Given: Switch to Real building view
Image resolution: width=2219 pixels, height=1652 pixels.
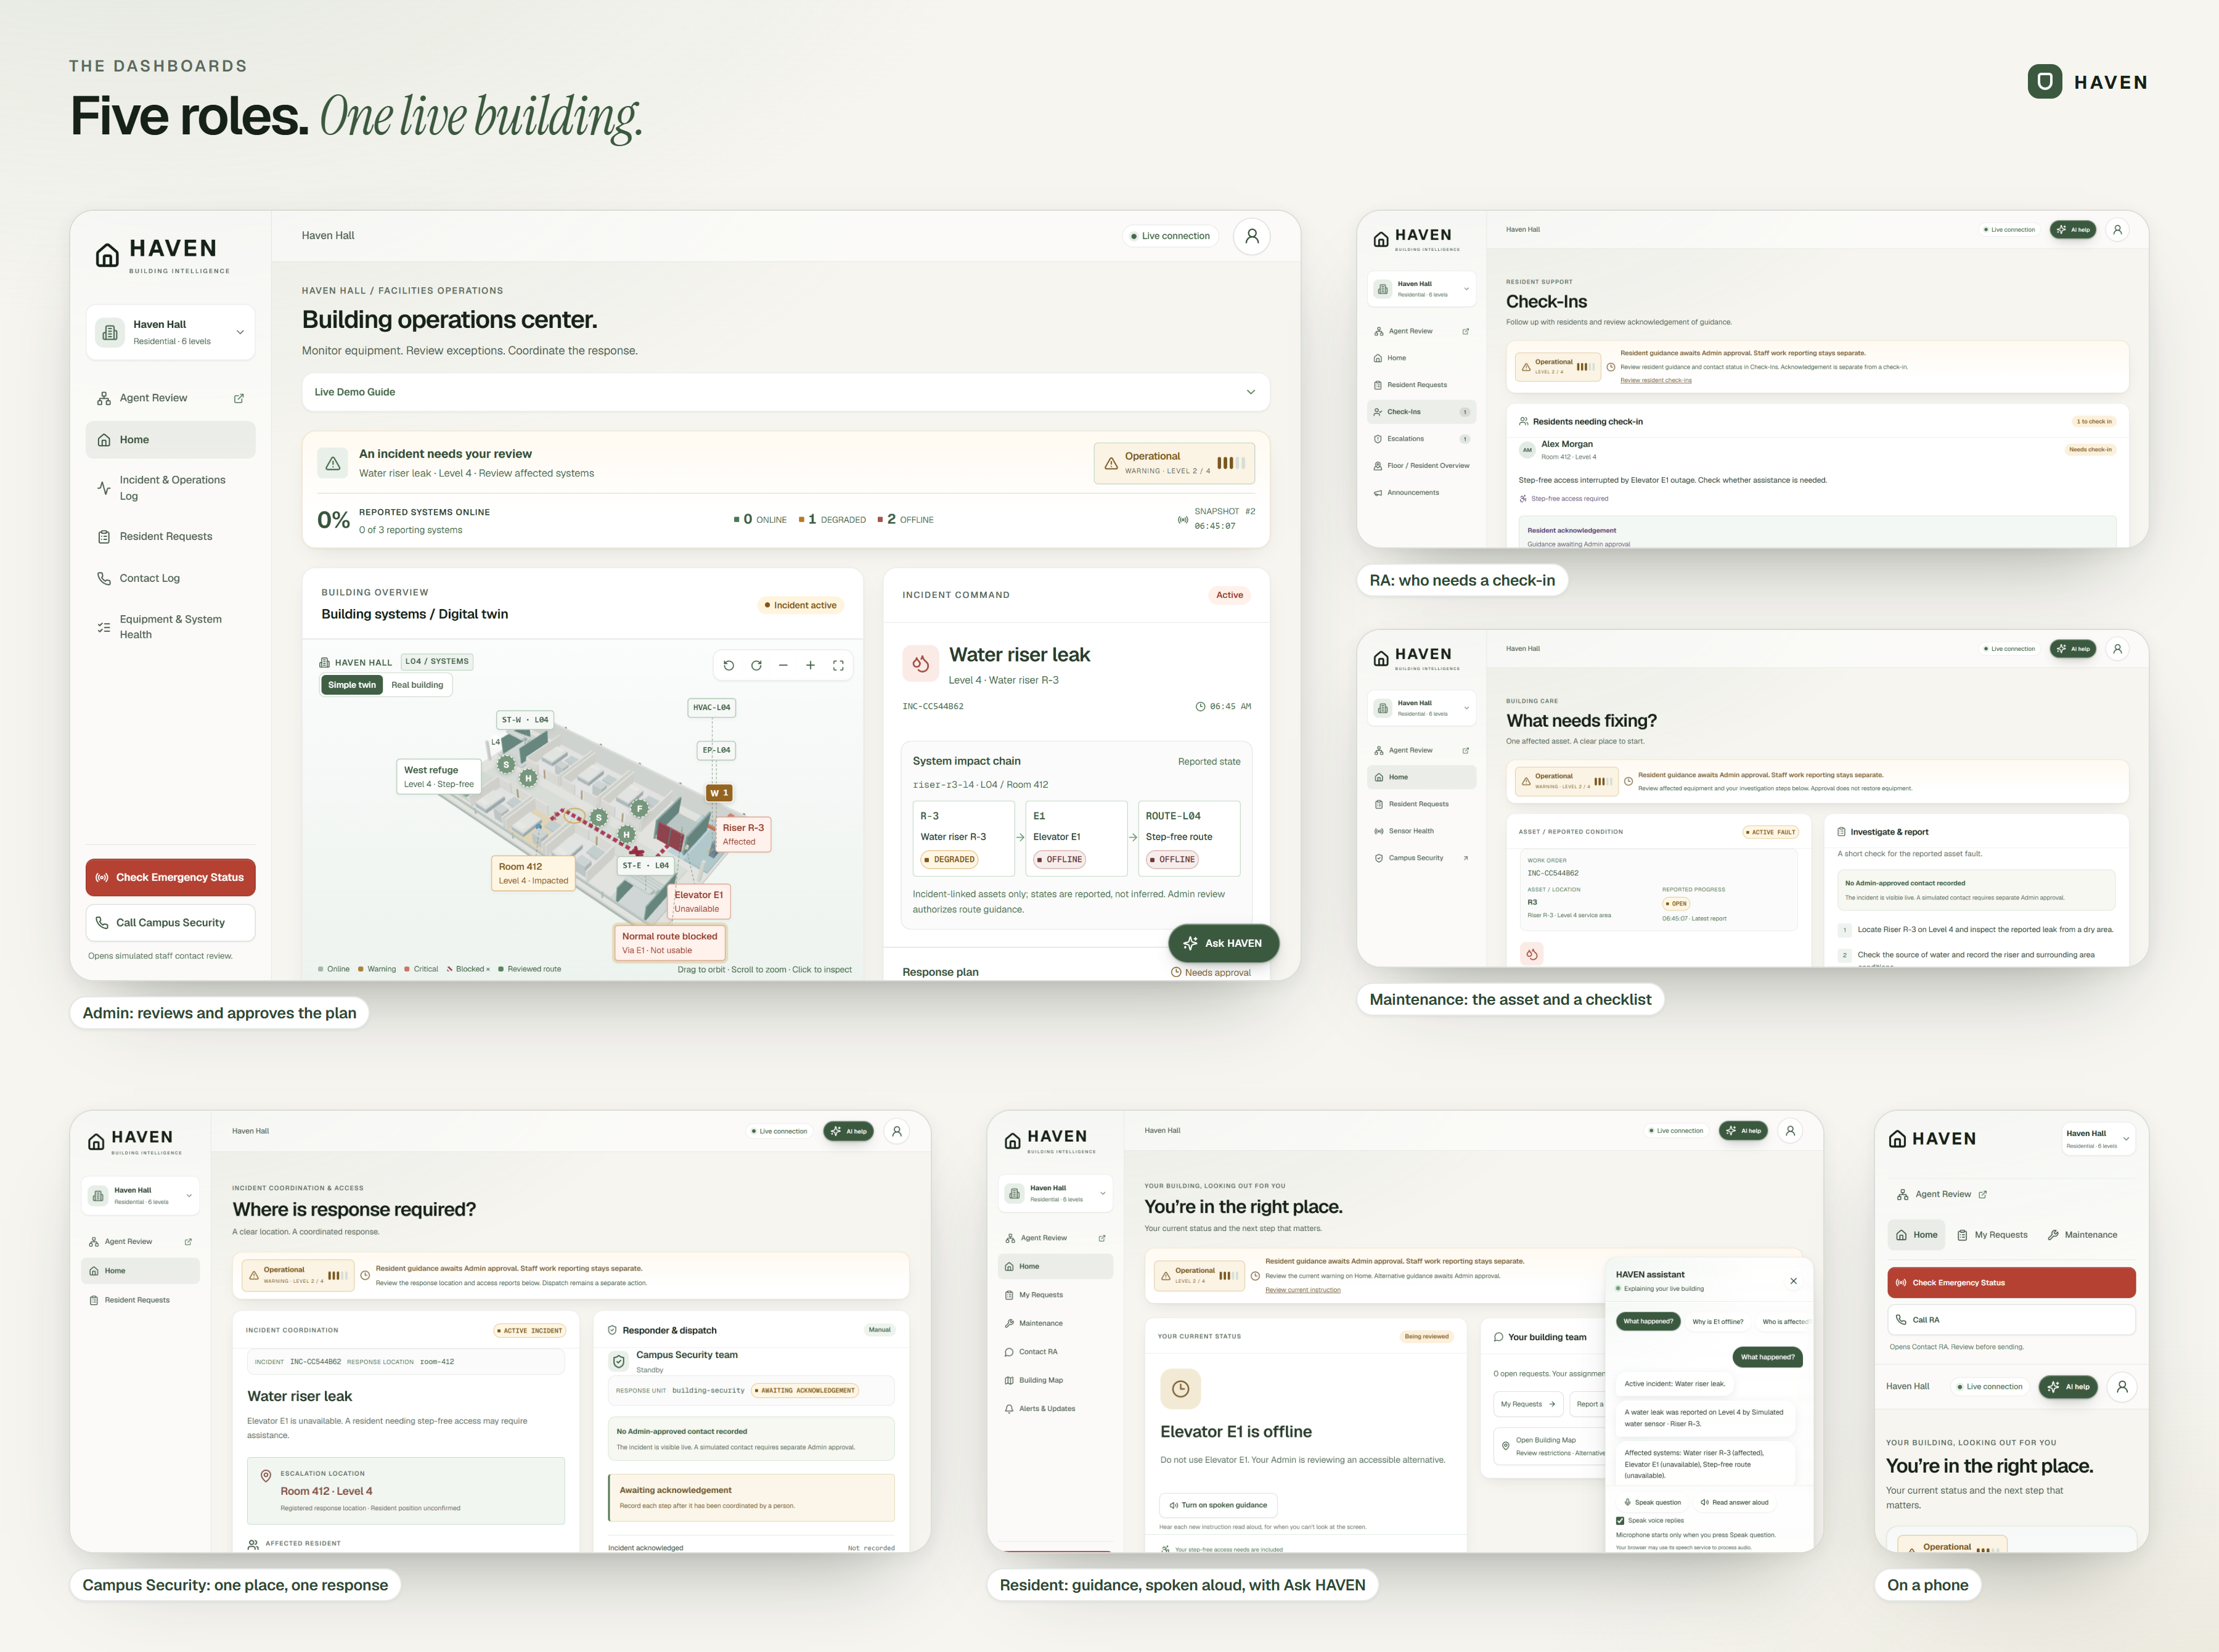Looking at the screenshot, I should coord(417,685).
